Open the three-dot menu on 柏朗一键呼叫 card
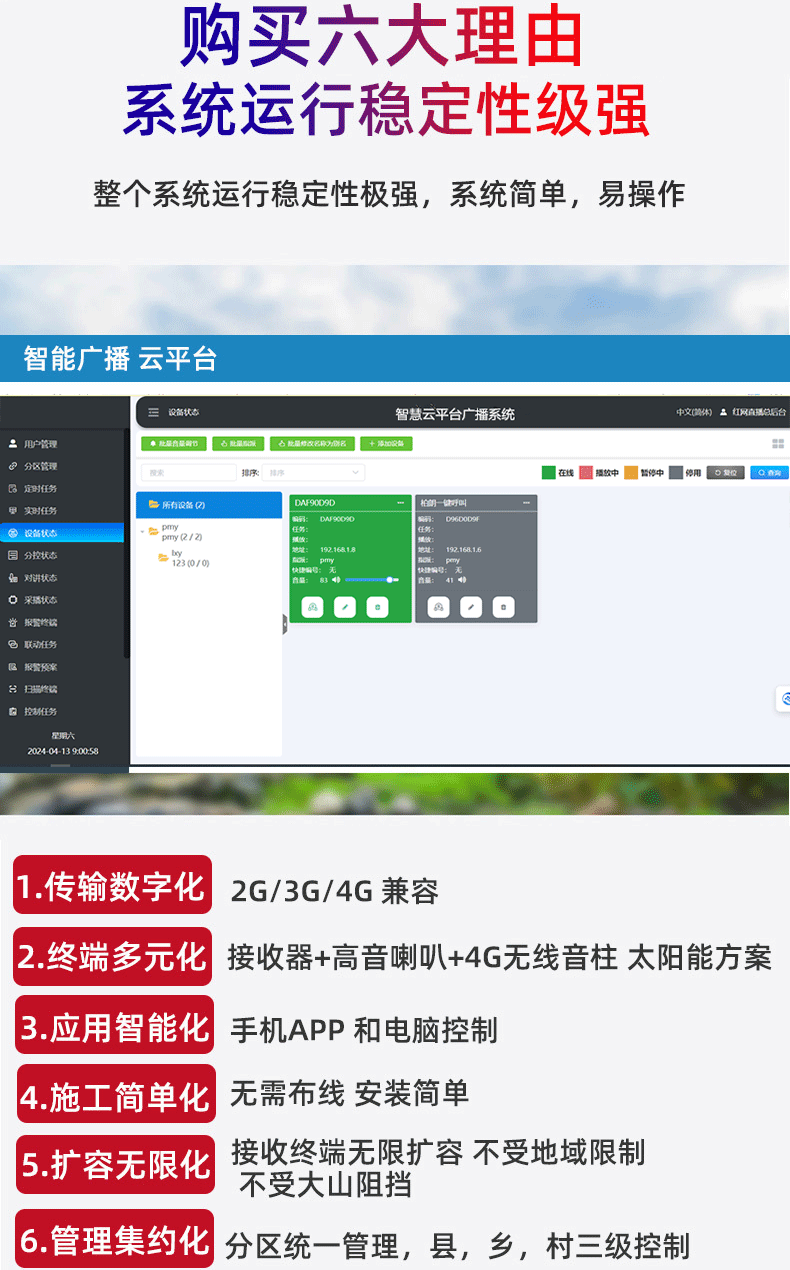The width and height of the screenshot is (790, 1270). coord(527,502)
